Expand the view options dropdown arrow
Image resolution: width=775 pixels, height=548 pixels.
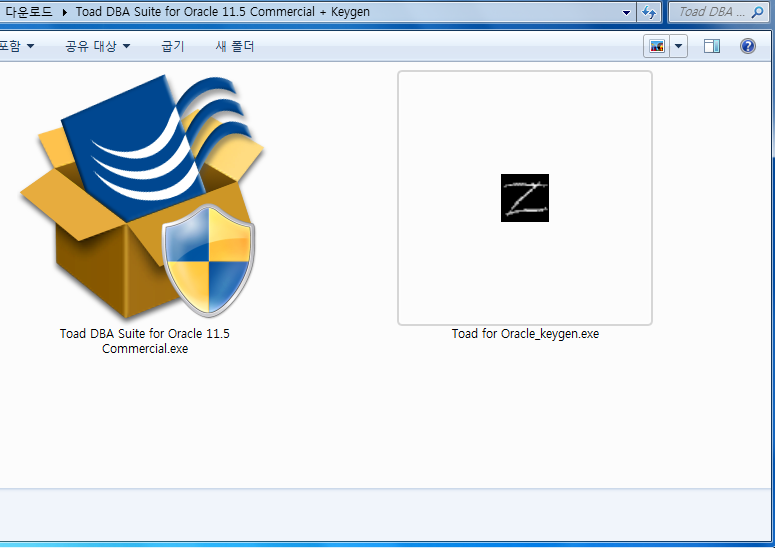[679, 46]
